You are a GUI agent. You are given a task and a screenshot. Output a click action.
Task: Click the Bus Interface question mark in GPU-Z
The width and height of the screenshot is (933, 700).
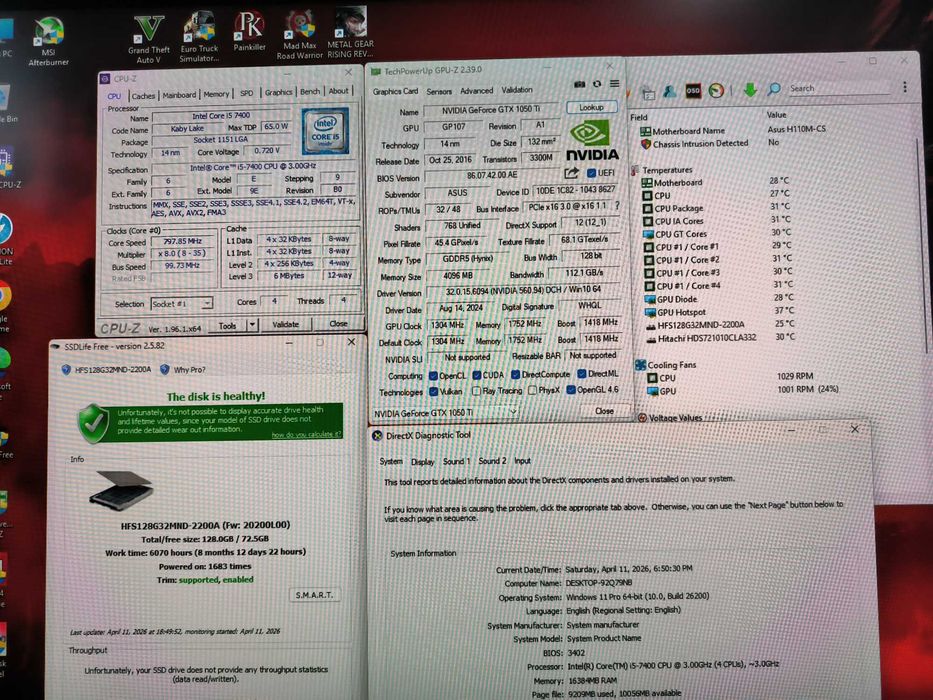pos(617,205)
